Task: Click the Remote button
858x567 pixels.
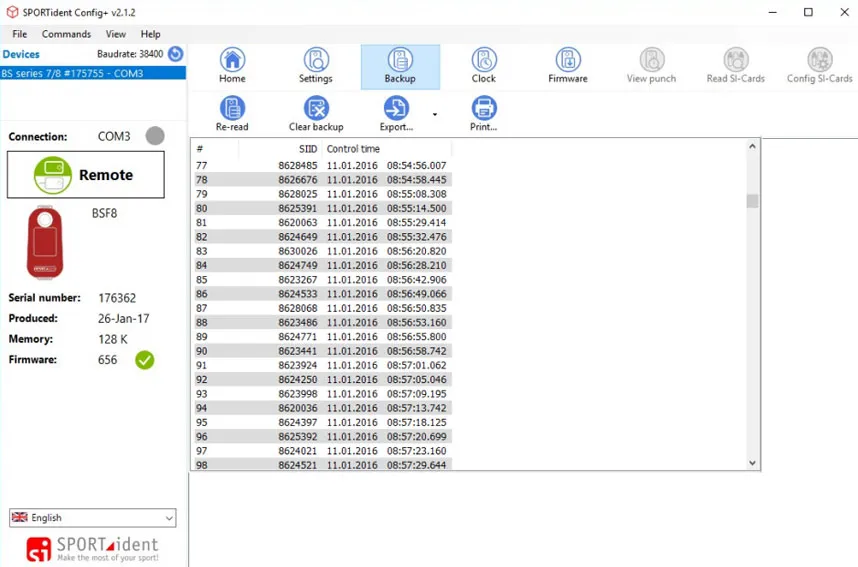Action: 86,175
